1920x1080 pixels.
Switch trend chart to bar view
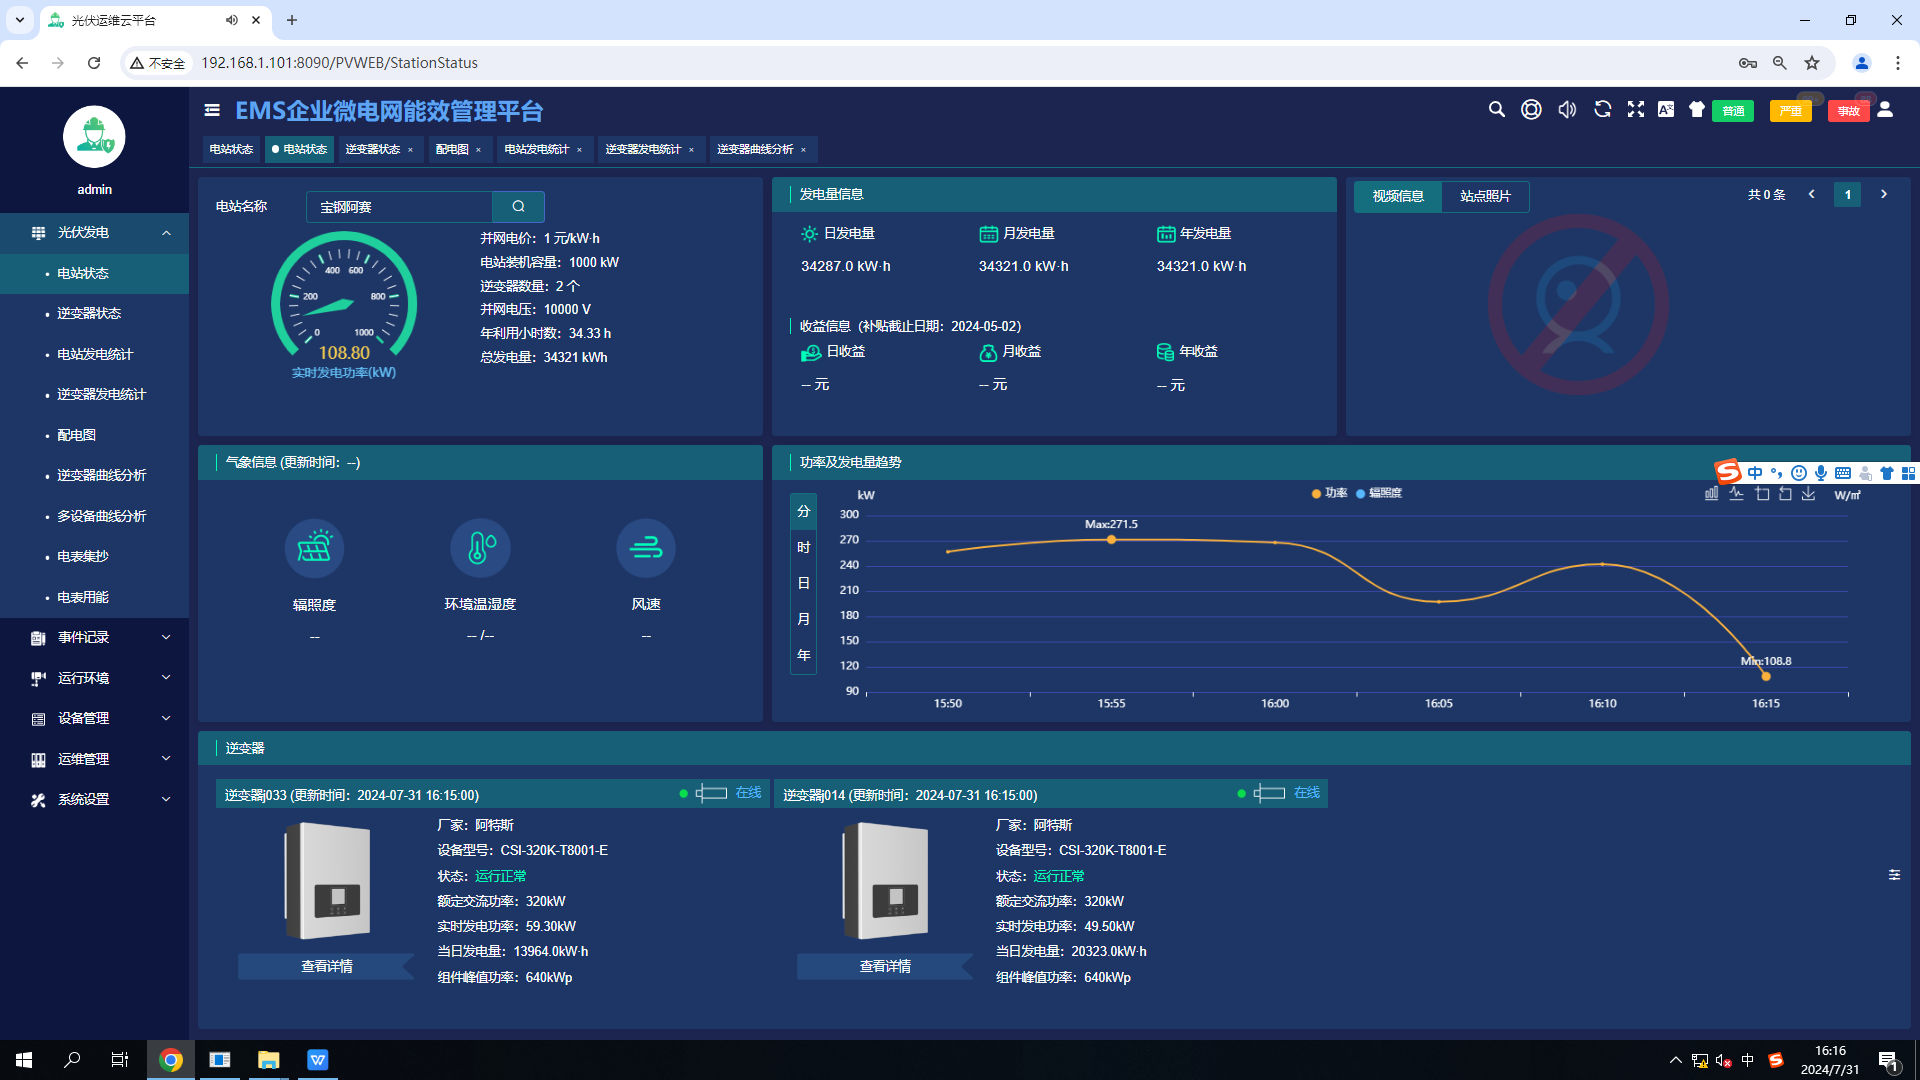(1712, 494)
